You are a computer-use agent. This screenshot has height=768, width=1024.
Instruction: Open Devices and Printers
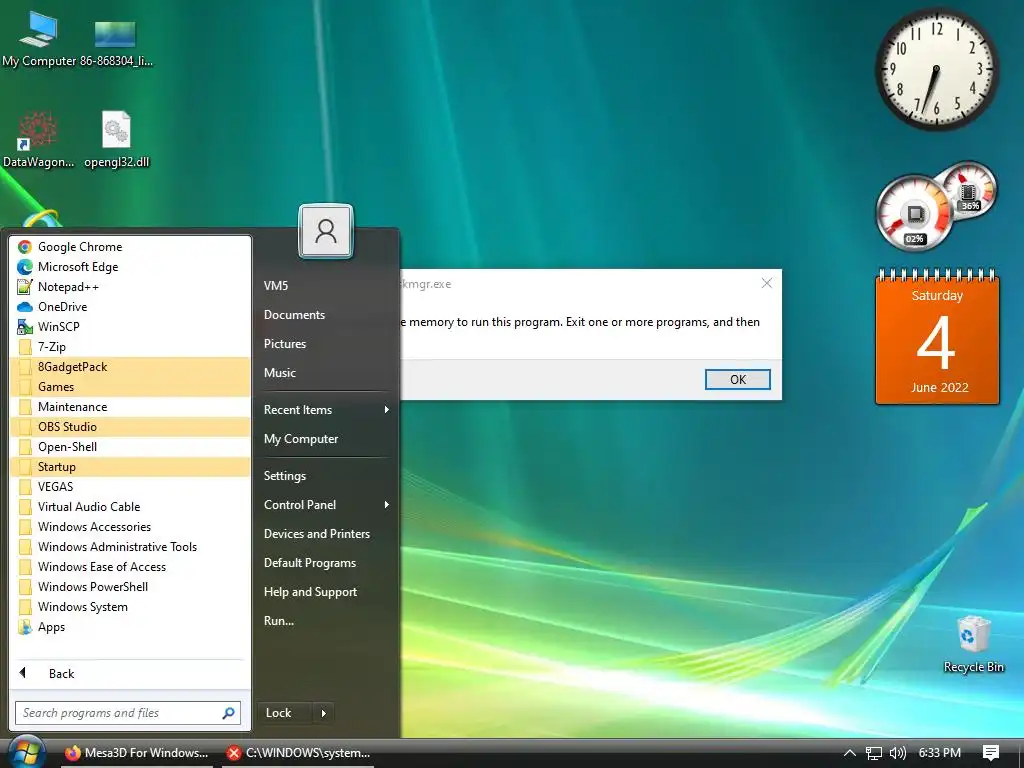tap(325, 534)
